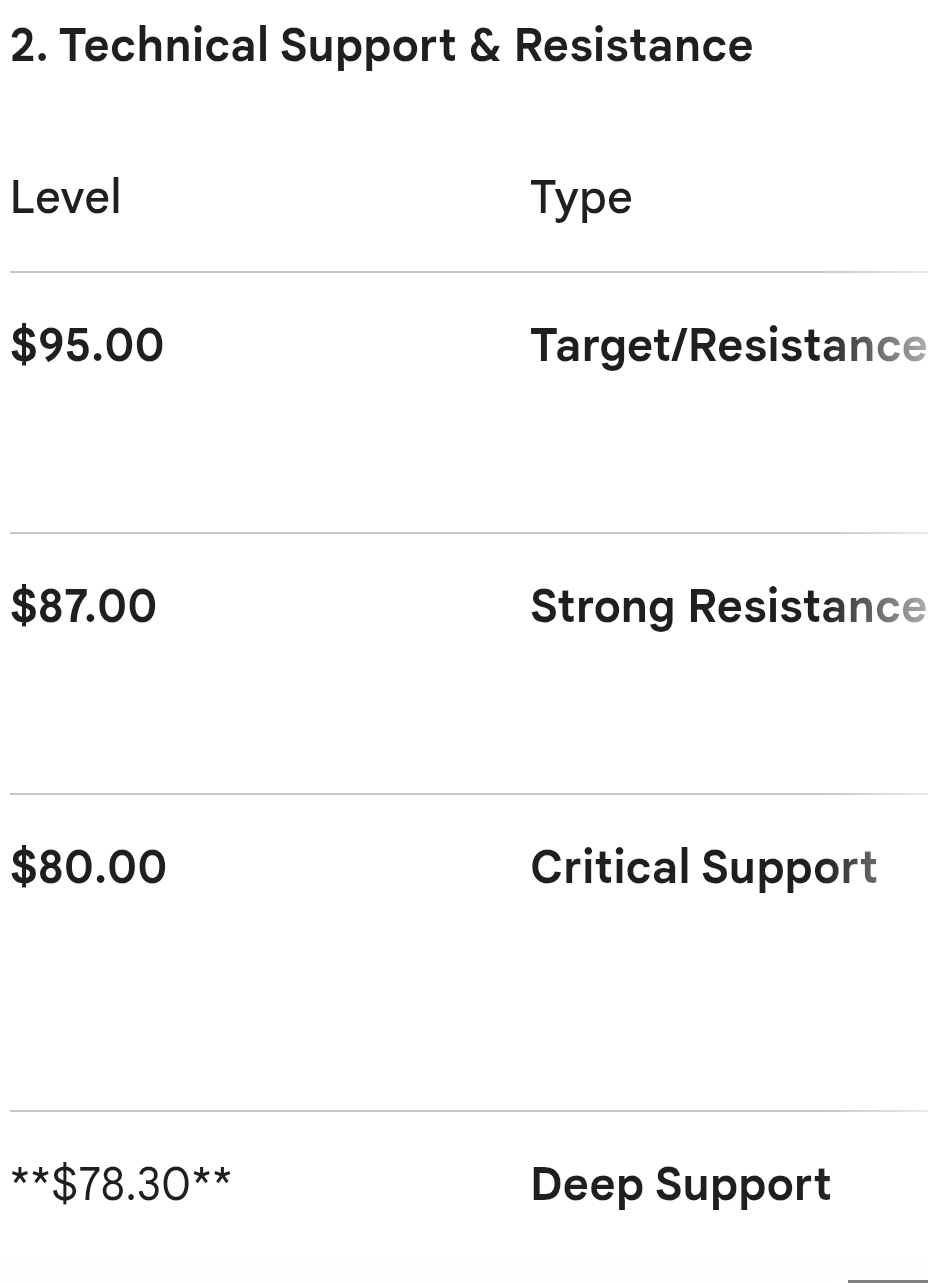The width and height of the screenshot is (928, 1283).
Task: Click the Target/Resistance type cell
Action: pyautogui.click(x=727, y=345)
